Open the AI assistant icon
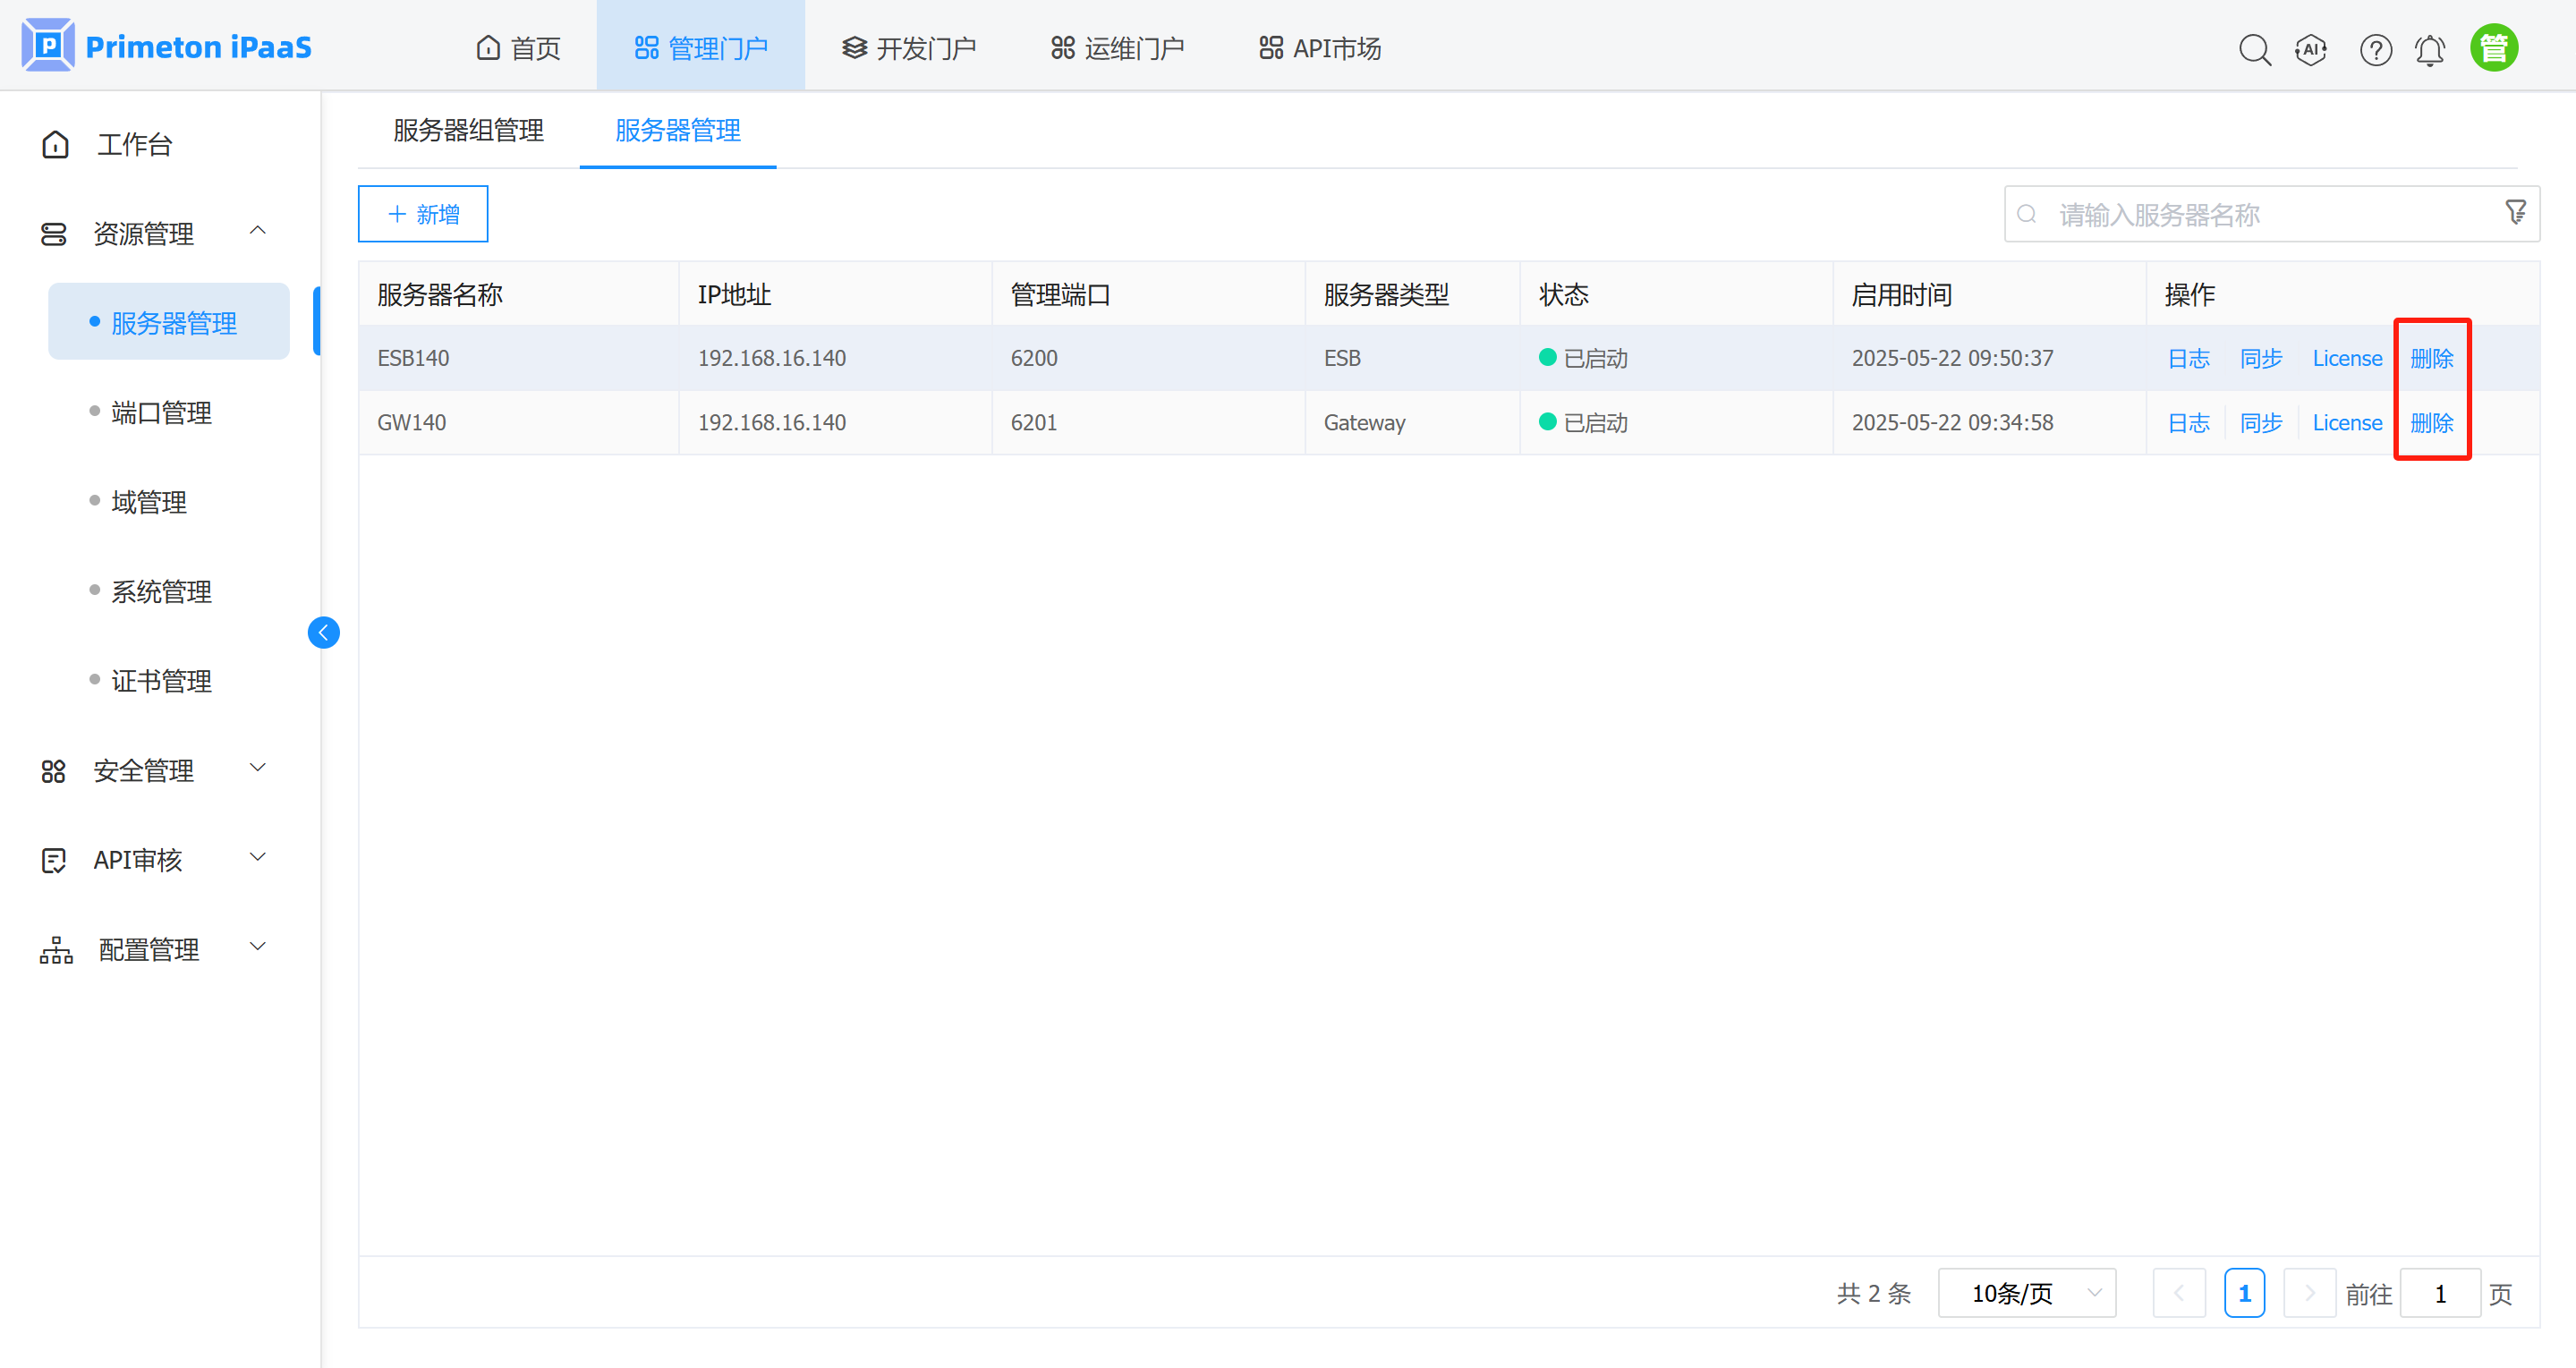 [x=2311, y=49]
